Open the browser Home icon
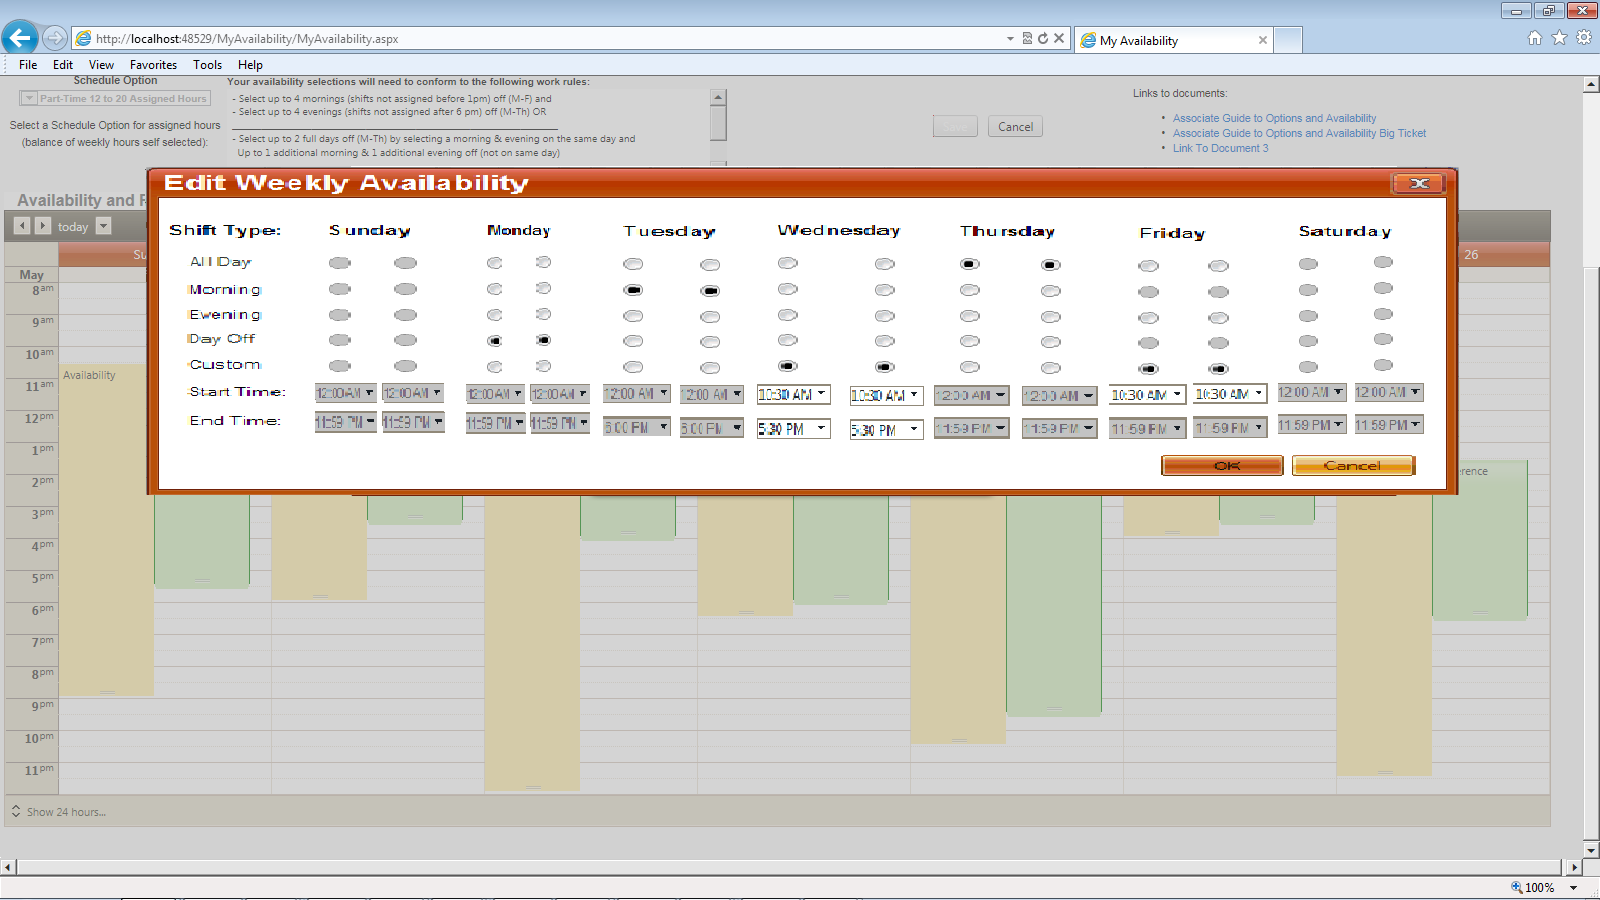1600x900 pixels. pos(1535,38)
